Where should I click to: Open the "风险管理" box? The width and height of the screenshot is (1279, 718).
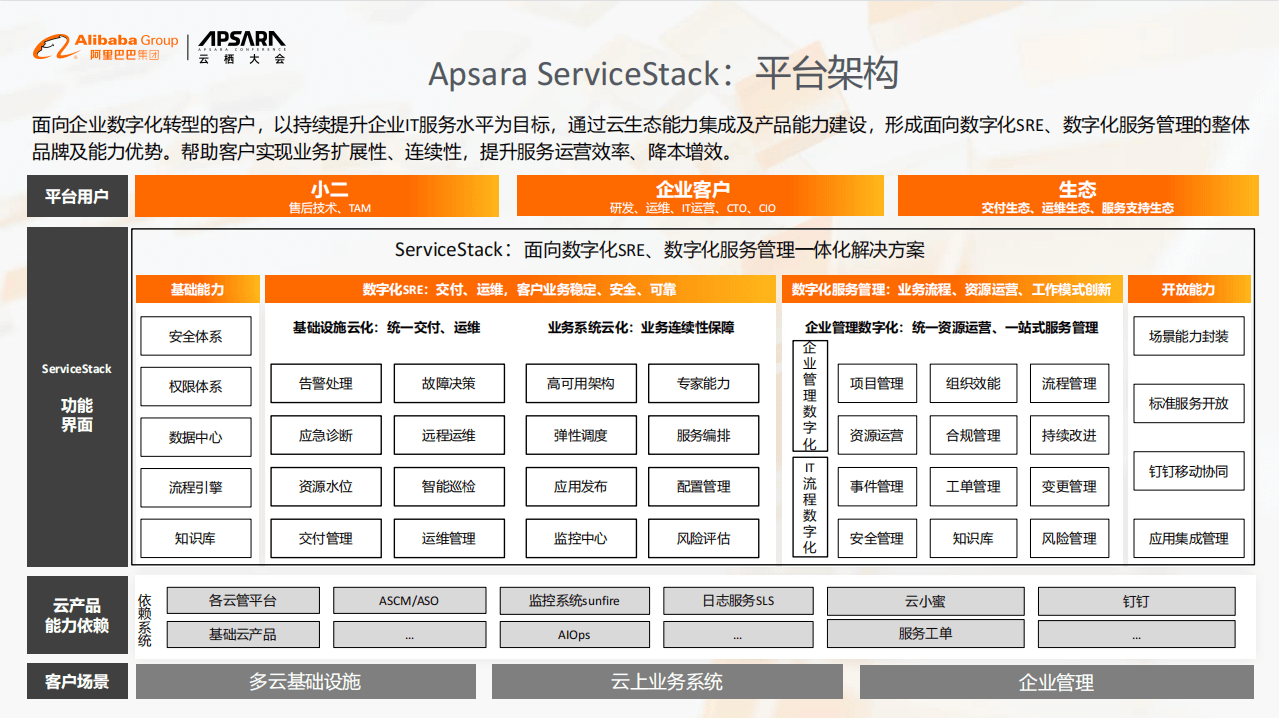point(1069,538)
